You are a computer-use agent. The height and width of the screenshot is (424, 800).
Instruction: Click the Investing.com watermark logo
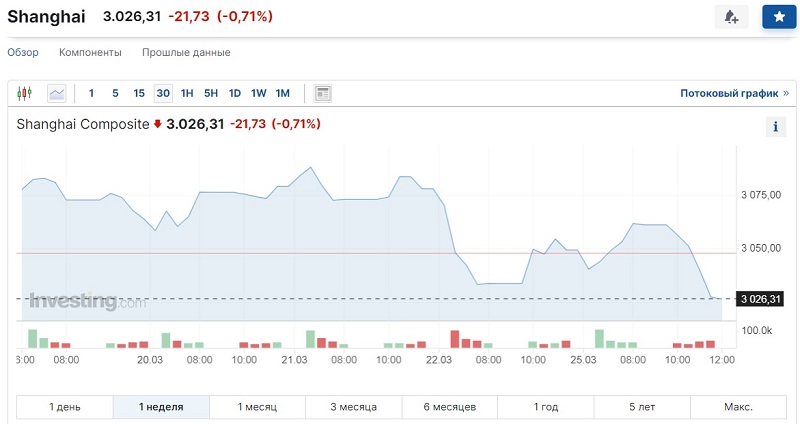(88, 301)
